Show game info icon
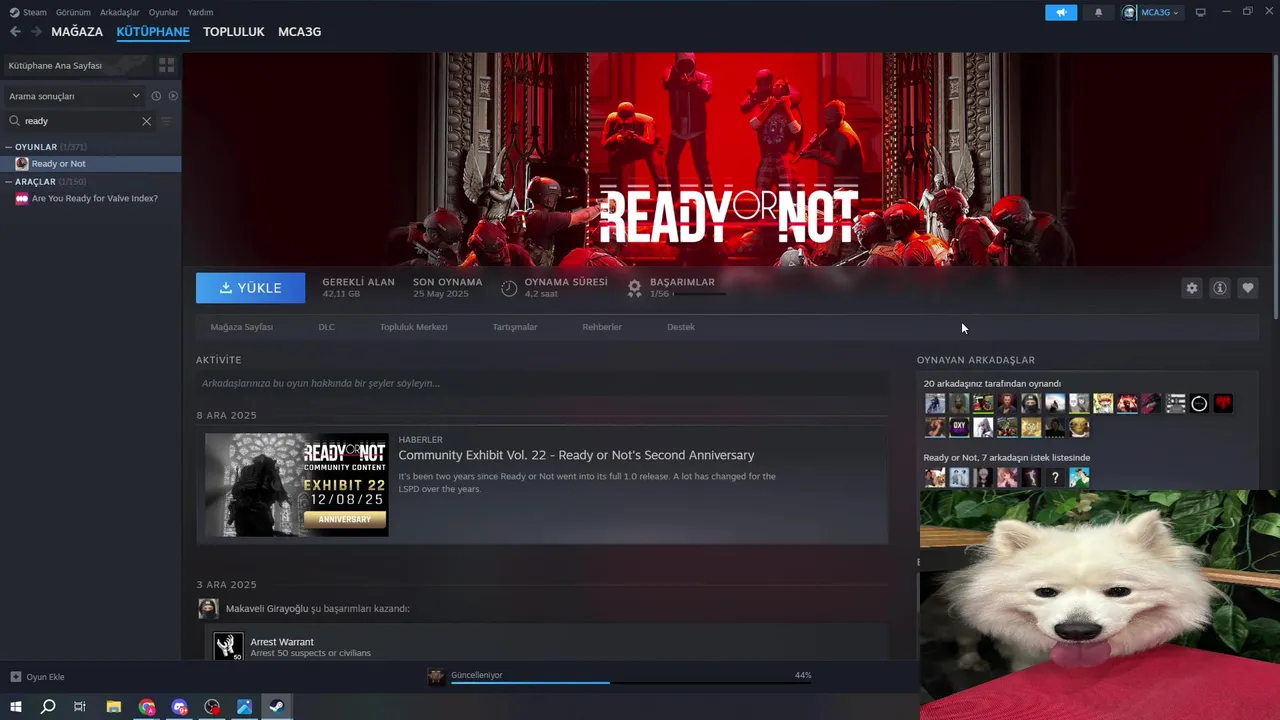This screenshot has width=1280, height=720. pos(1219,288)
